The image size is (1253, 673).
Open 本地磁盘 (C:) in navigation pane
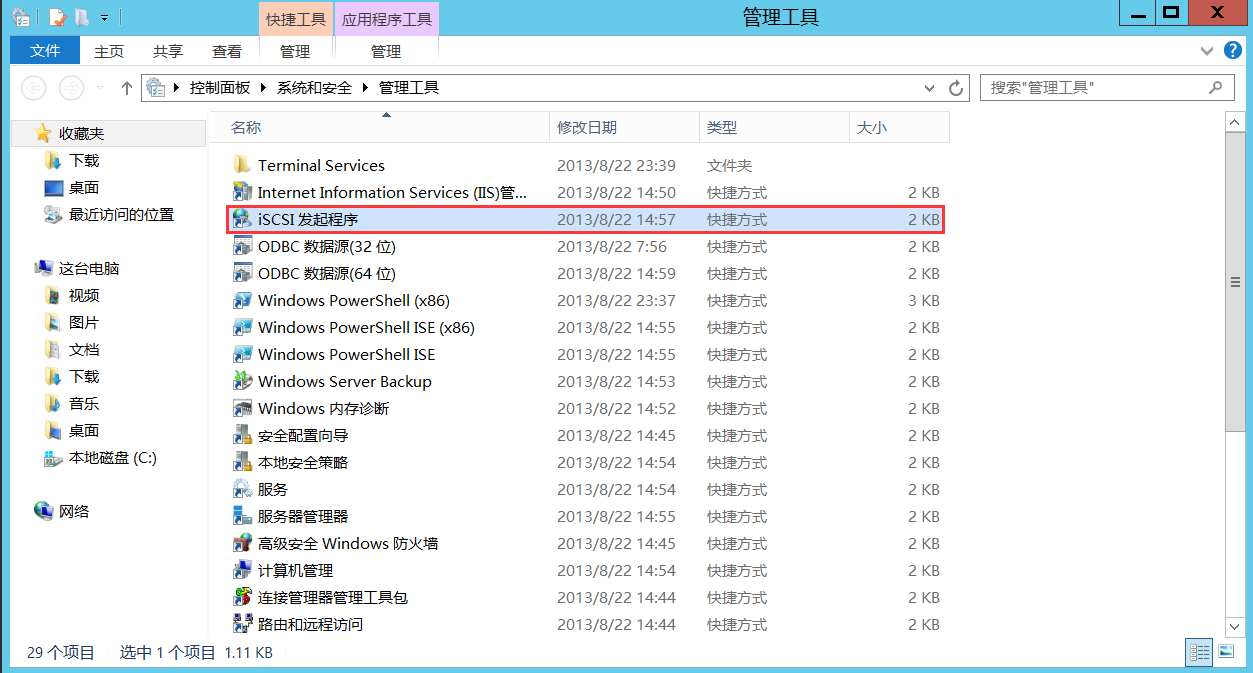pos(112,457)
